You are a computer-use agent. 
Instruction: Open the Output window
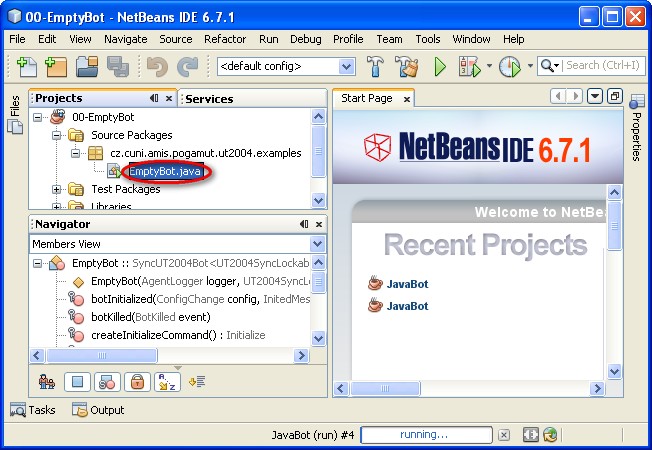point(98,410)
